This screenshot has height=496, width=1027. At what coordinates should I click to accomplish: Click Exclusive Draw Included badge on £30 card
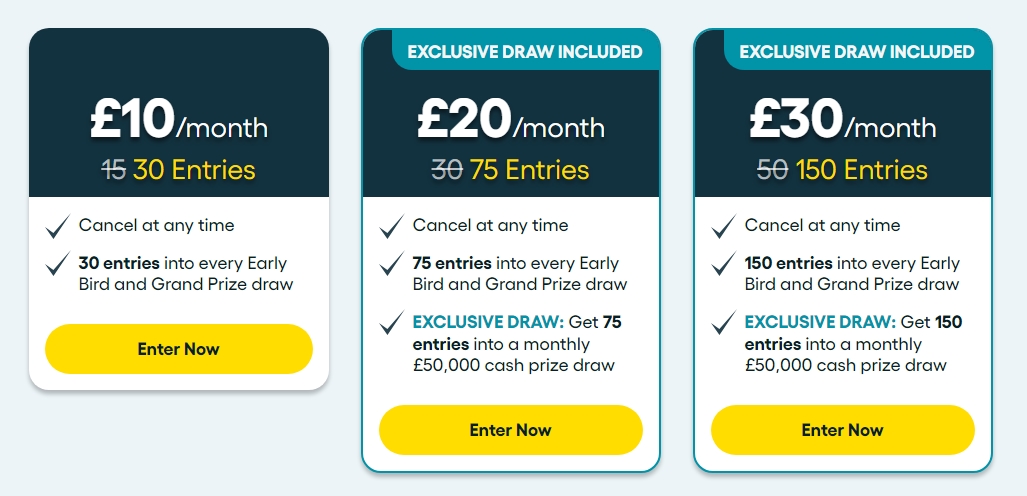[x=857, y=52]
